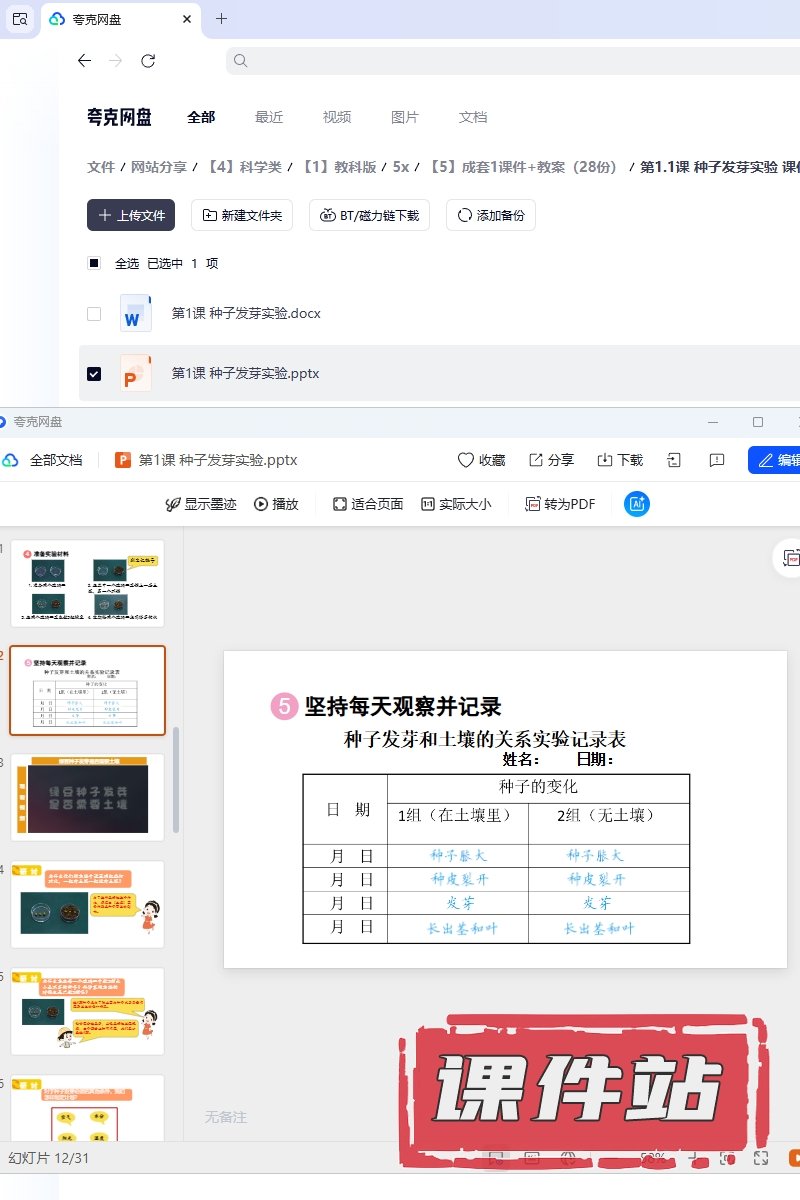This screenshot has width=800, height=1200.
Task: Click the fullscreen icon in status bar
Action: tap(761, 1158)
